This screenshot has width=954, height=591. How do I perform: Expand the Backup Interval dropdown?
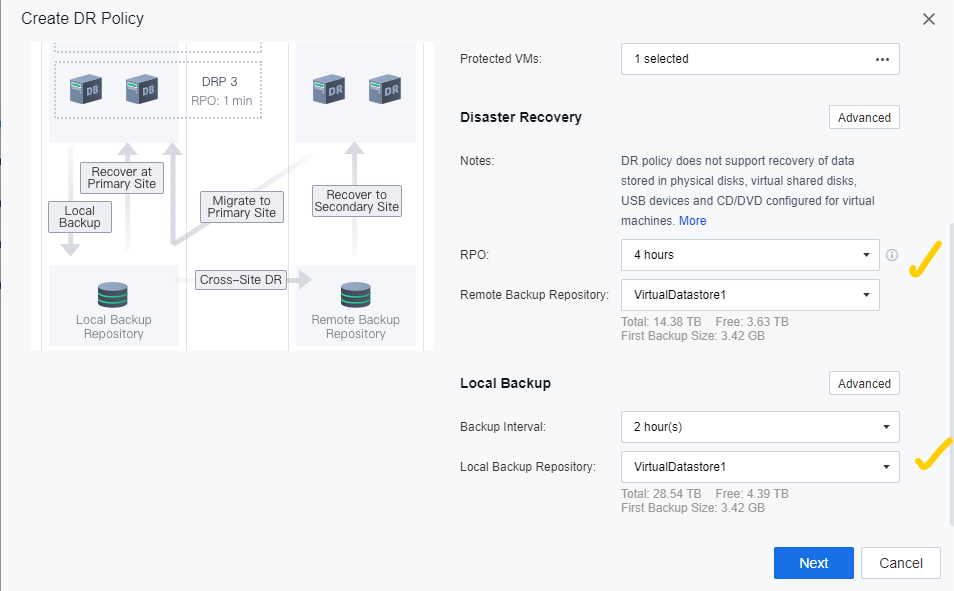760,427
